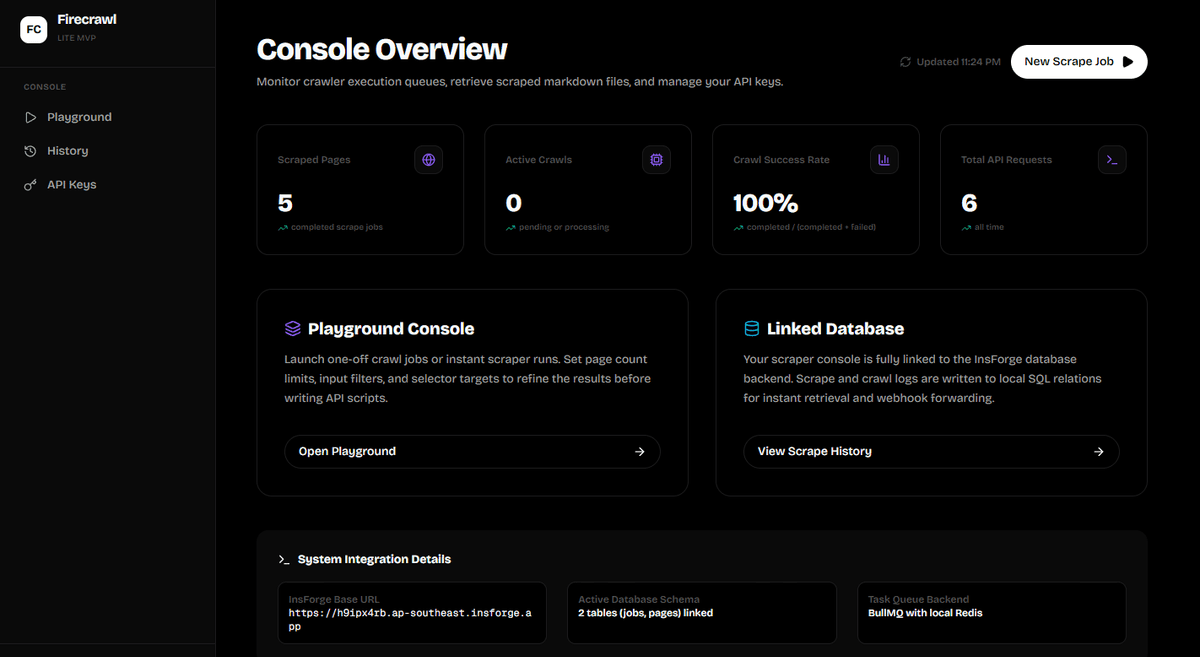Click the Playground play triangle icon
This screenshot has width=1200, height=657.
(x=30, y=117)
